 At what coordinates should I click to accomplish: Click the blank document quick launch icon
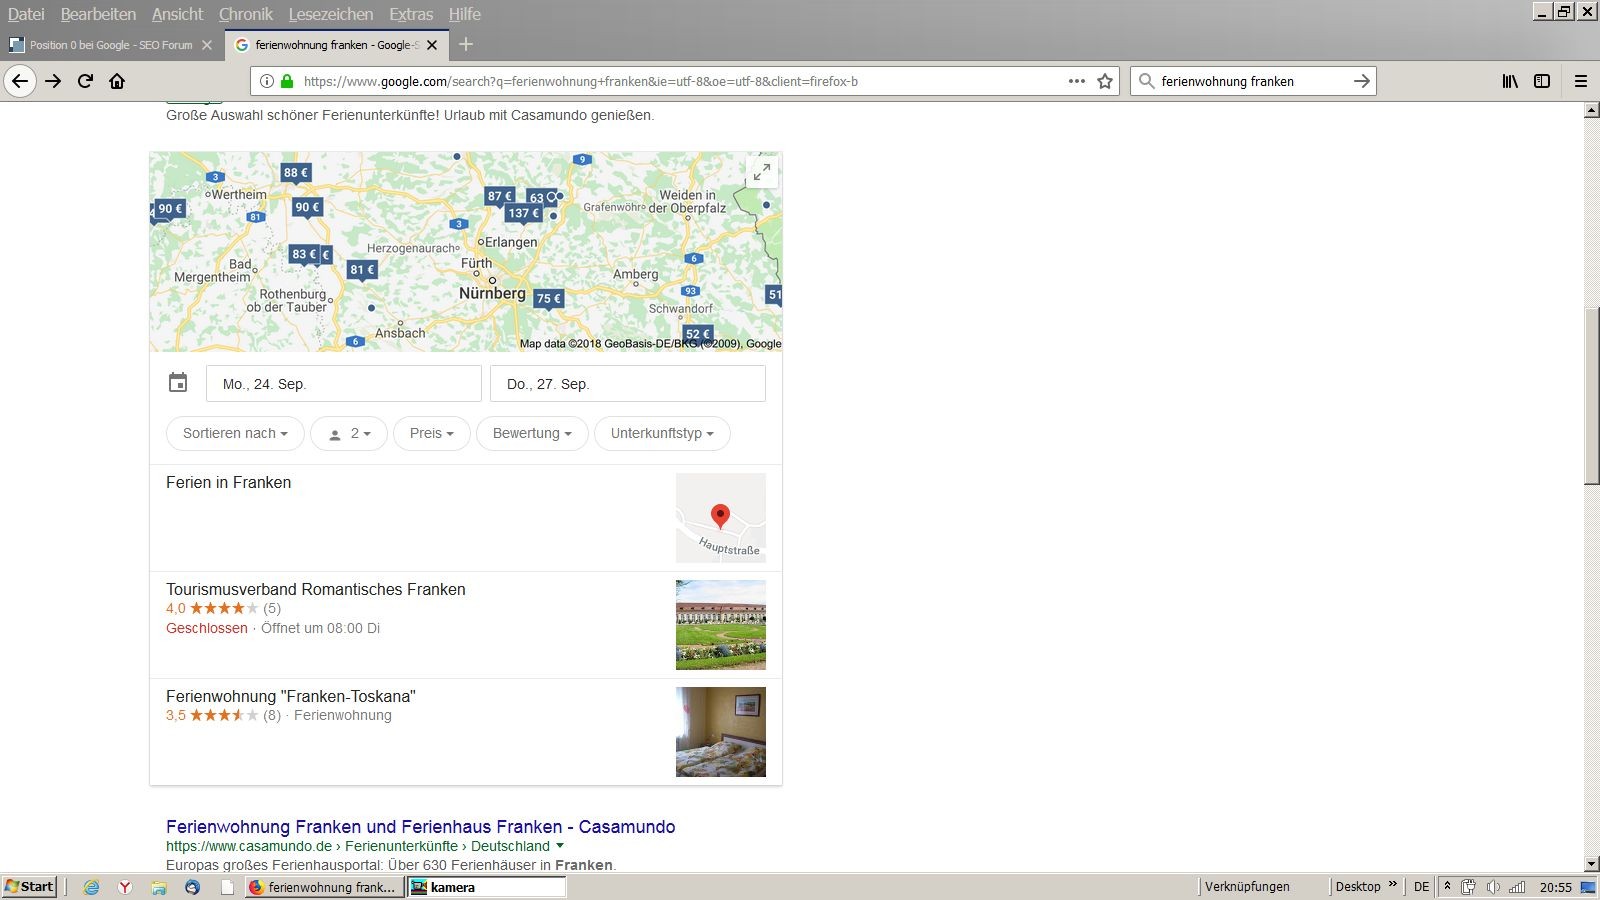(x=227, y=887)
